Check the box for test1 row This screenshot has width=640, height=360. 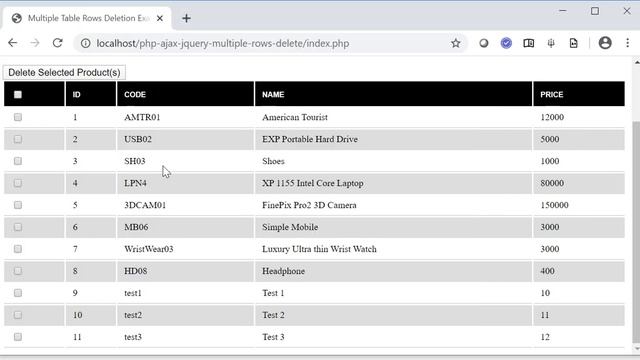coord(18,293)
